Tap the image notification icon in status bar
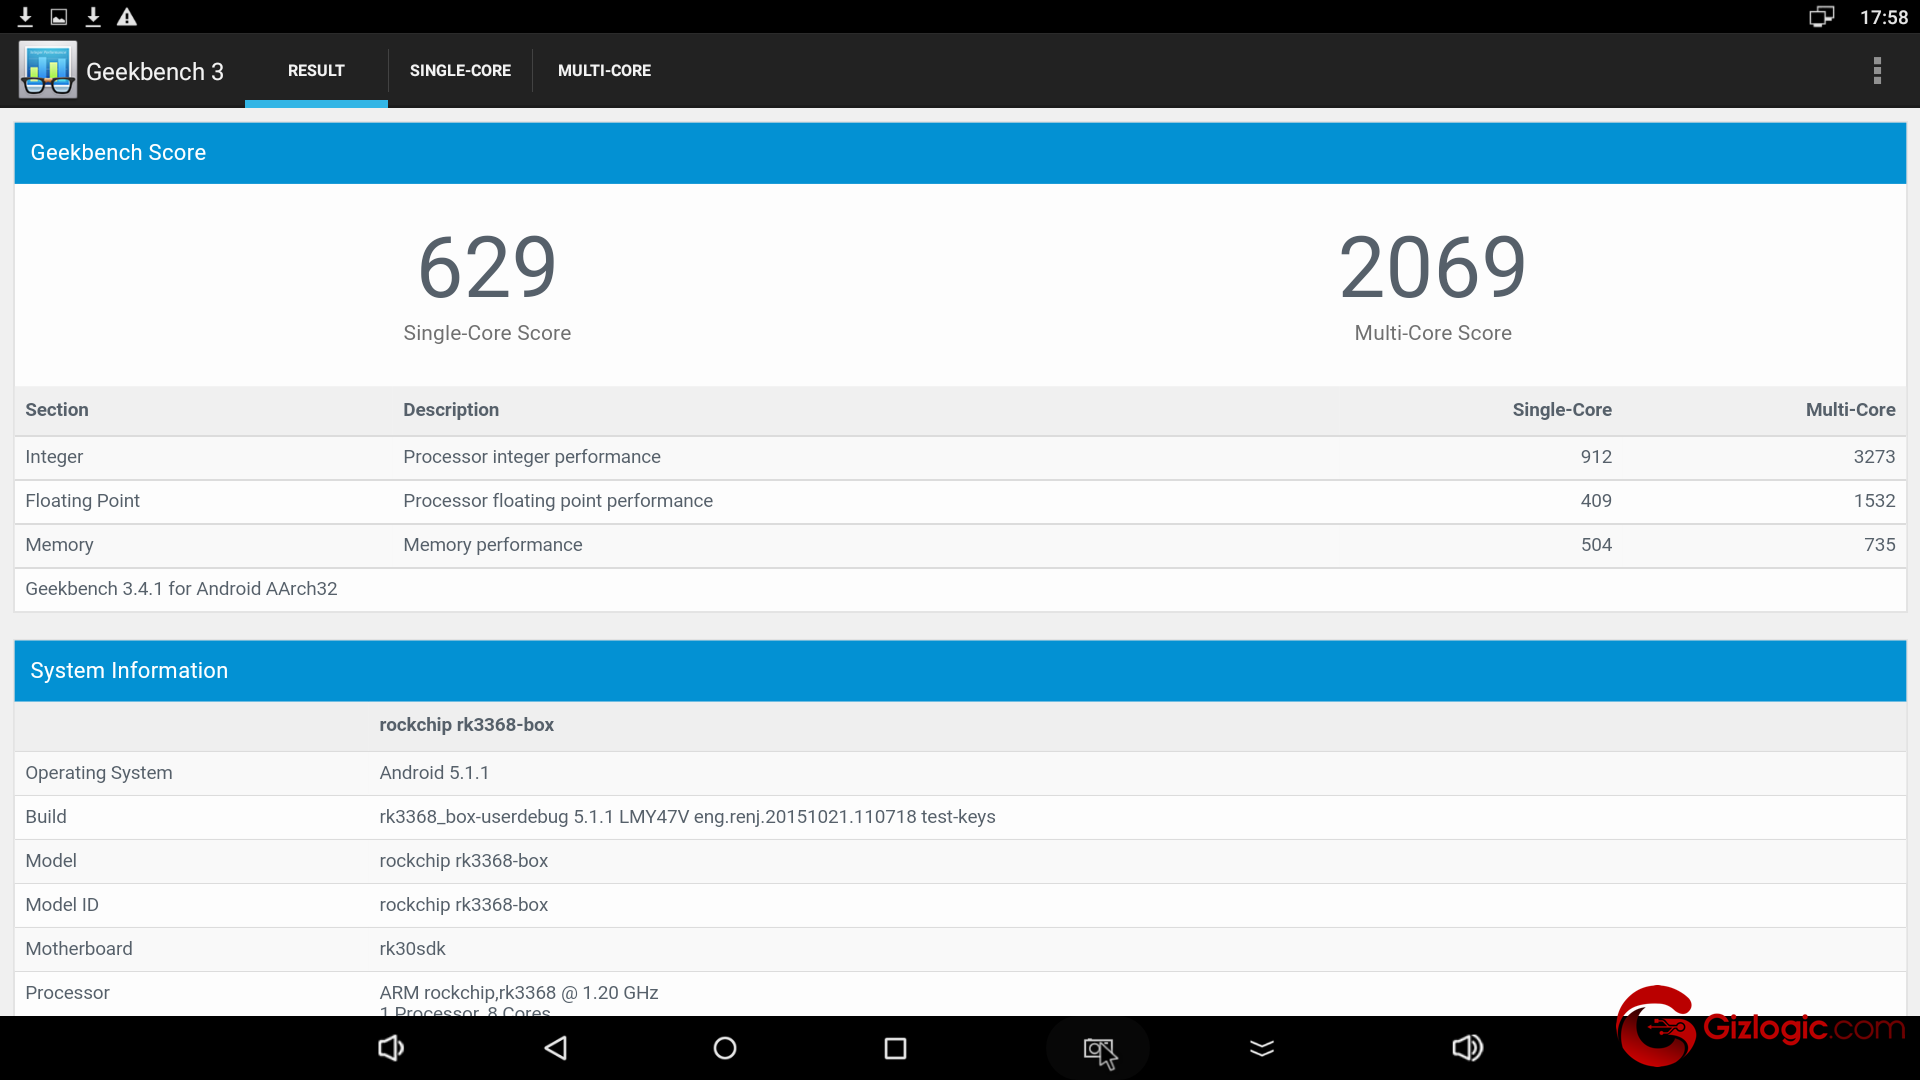This screenshot has height=1080, width=1920. pos(59,17)
